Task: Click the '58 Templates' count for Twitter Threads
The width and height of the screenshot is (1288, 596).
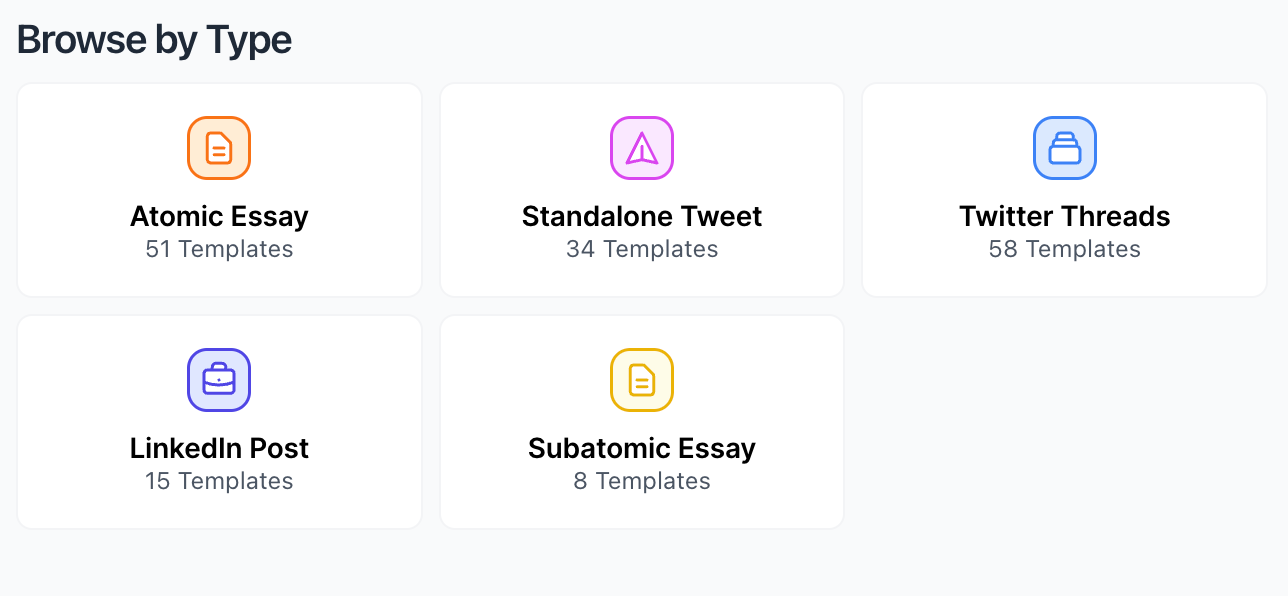Action: click(1064, 249)
